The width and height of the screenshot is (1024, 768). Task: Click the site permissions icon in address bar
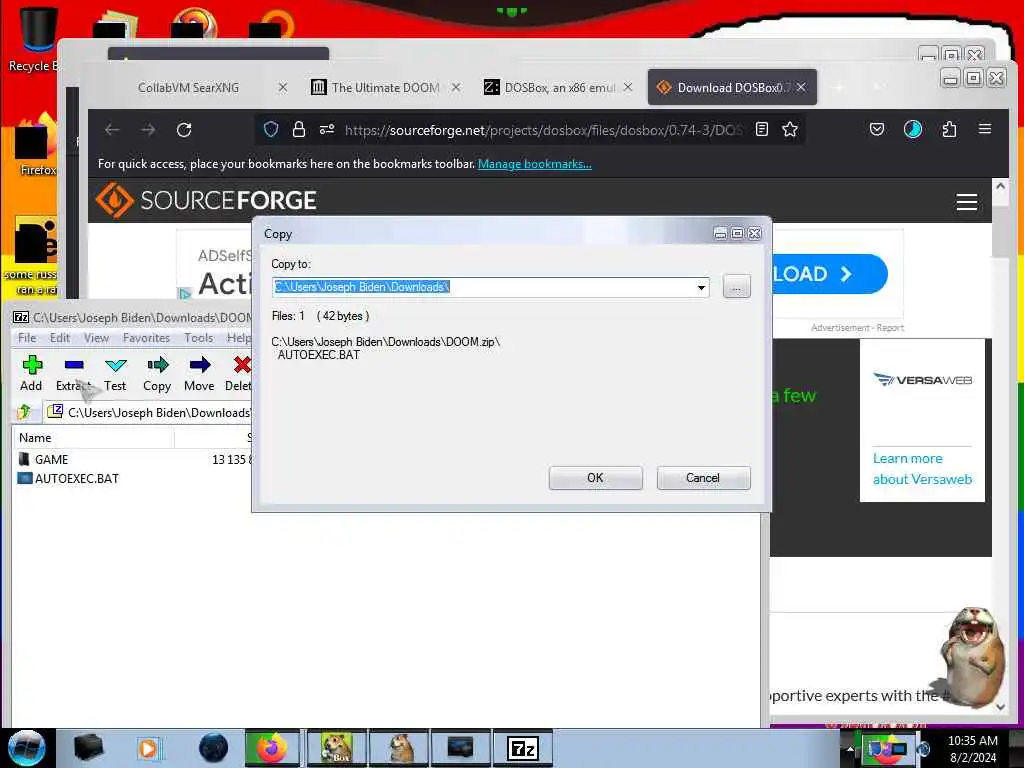327,129
